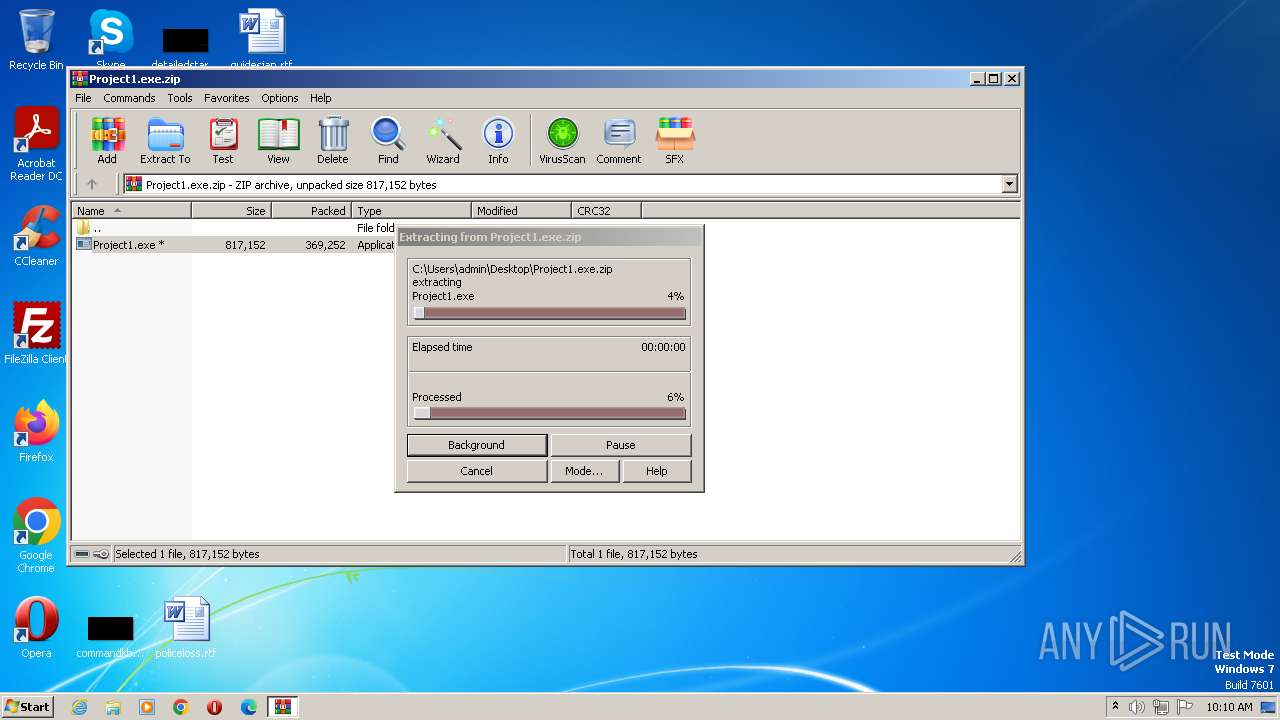Click the Comment toolbar icon

(619, 141)
